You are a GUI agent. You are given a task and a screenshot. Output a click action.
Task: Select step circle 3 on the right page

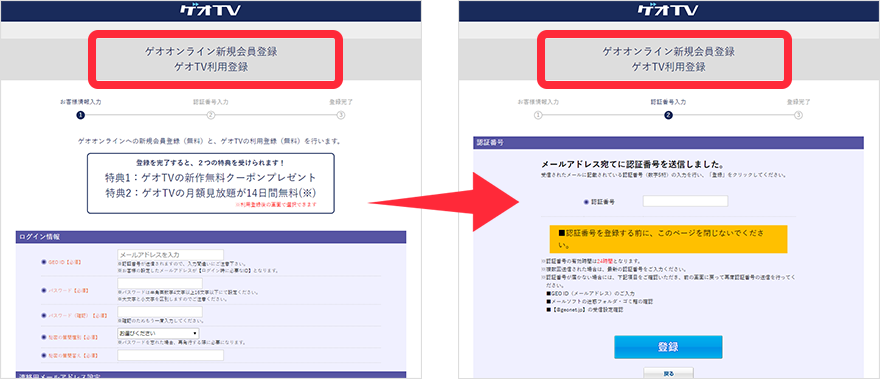[x=798, y=115]
